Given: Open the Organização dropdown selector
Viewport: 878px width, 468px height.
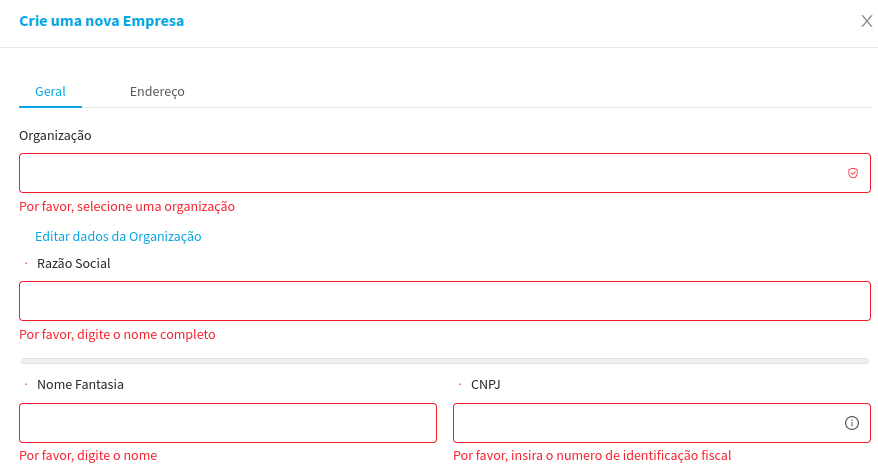Looking at the screenshot, I should [430, 173].
